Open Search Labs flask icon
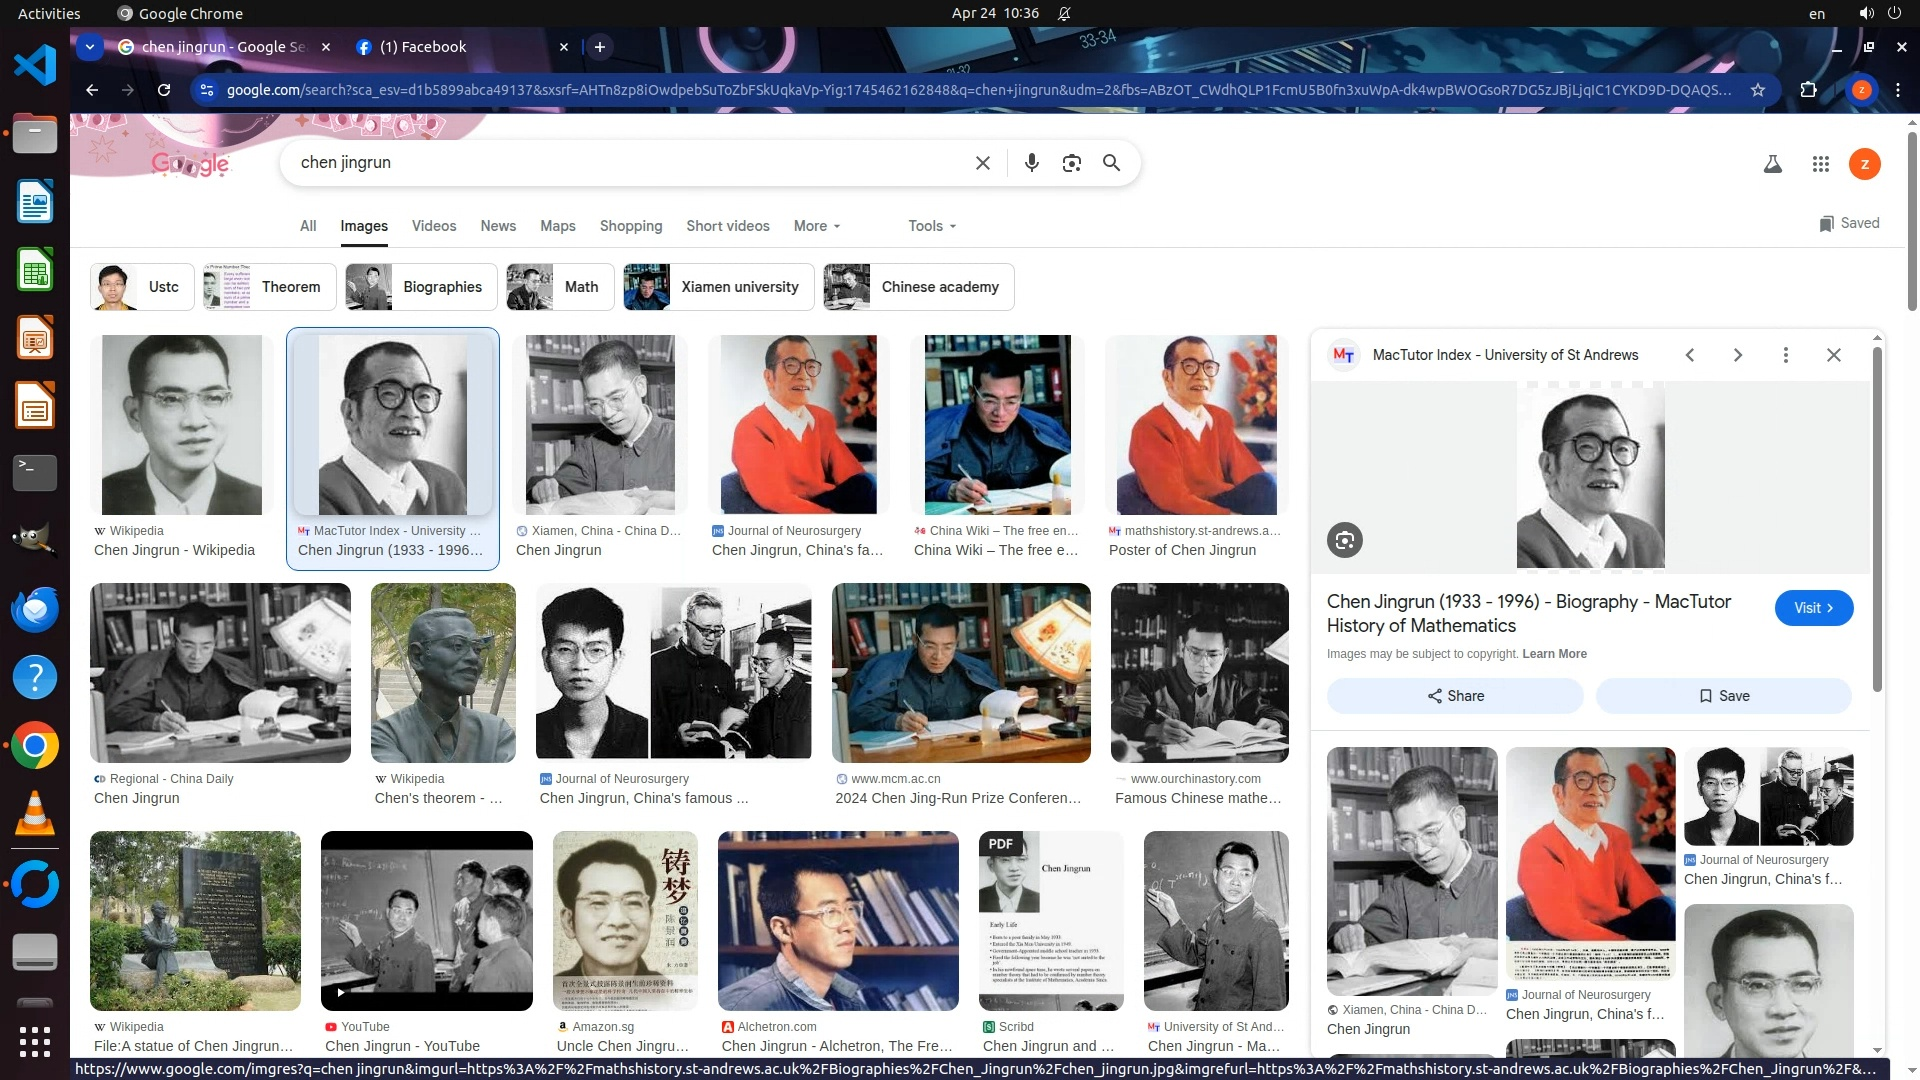The image size is (1920, 1080). coord(1772,164)
